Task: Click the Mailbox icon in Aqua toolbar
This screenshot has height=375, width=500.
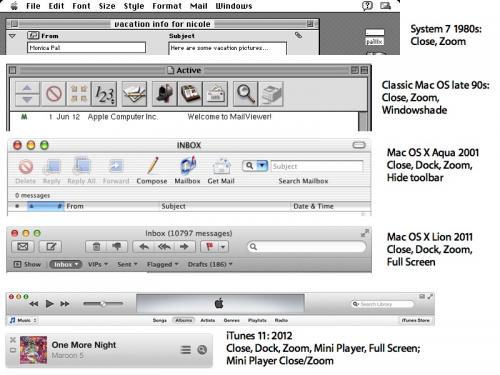Action: point(187,171)
